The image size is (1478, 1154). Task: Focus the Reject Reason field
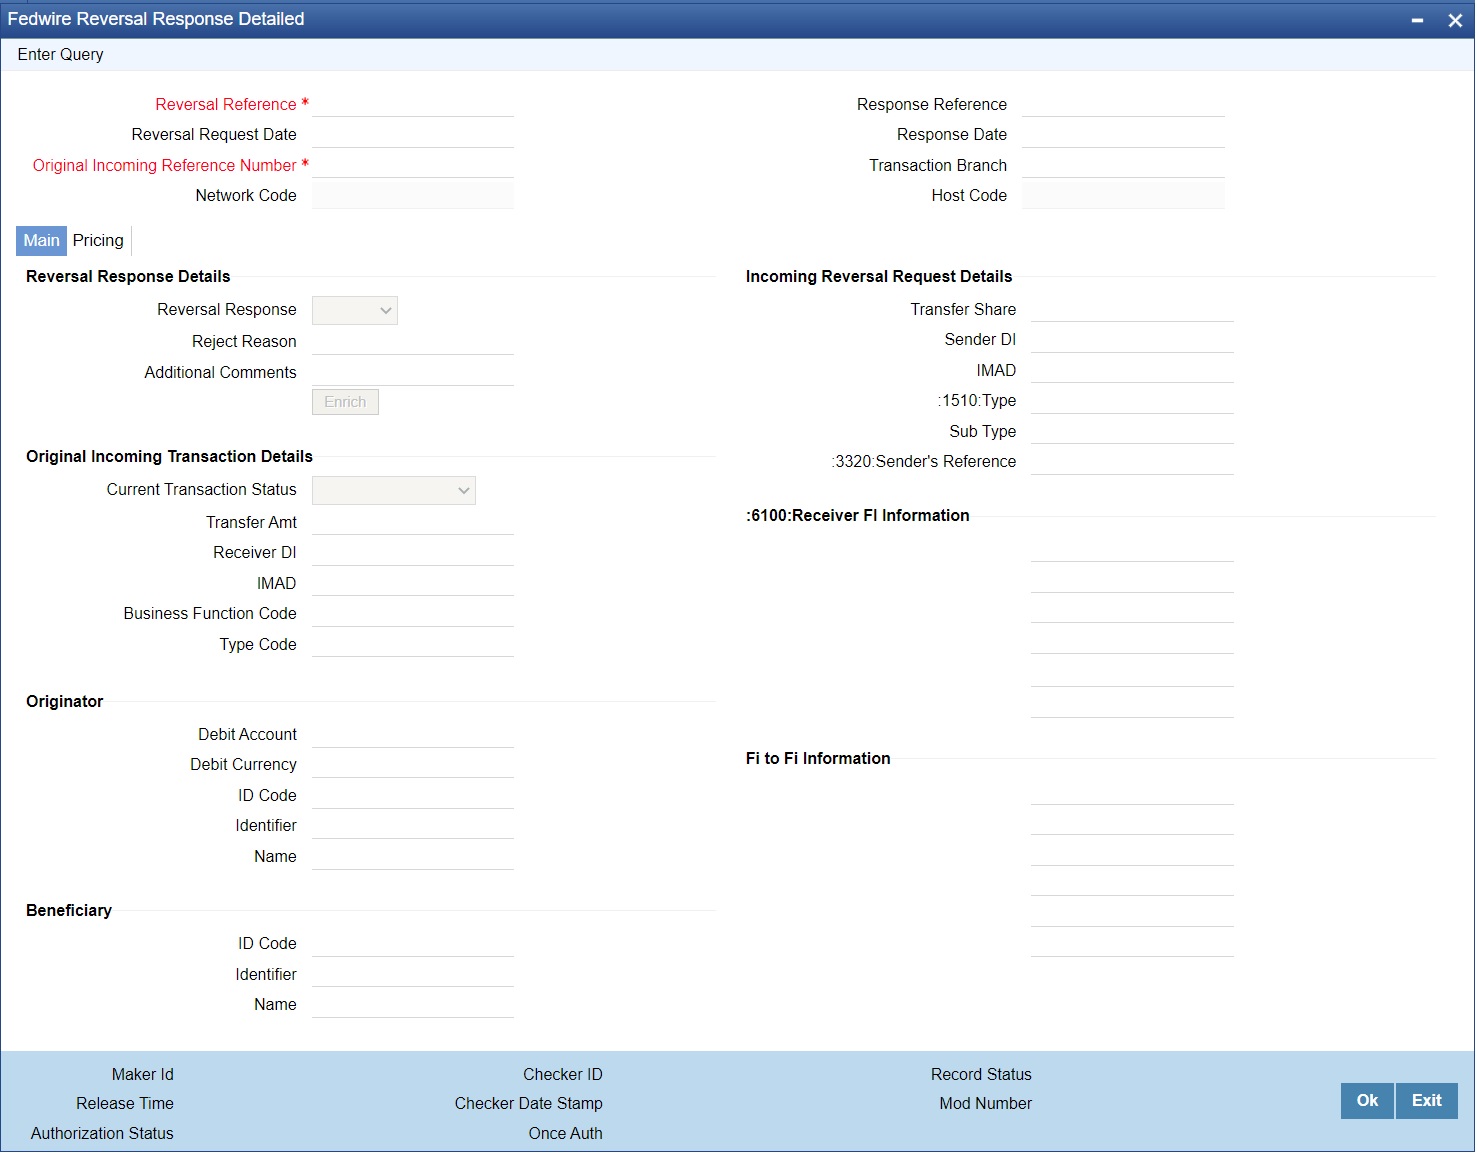pos(413,342)
